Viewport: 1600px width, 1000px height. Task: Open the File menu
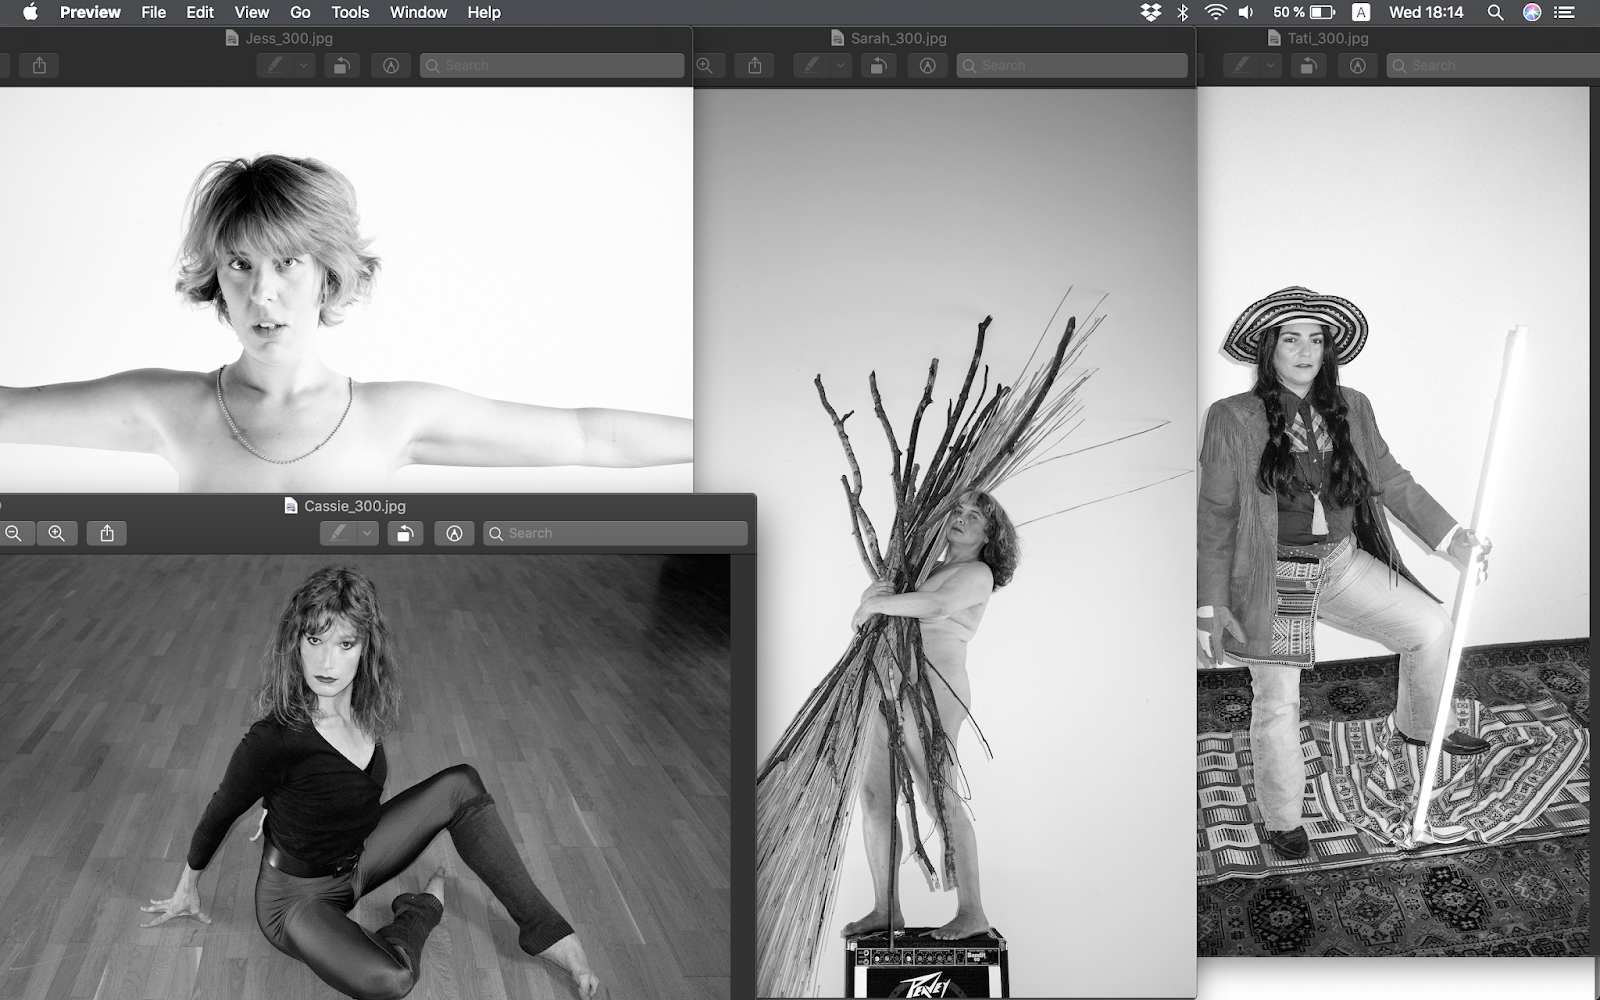[153, 12]
